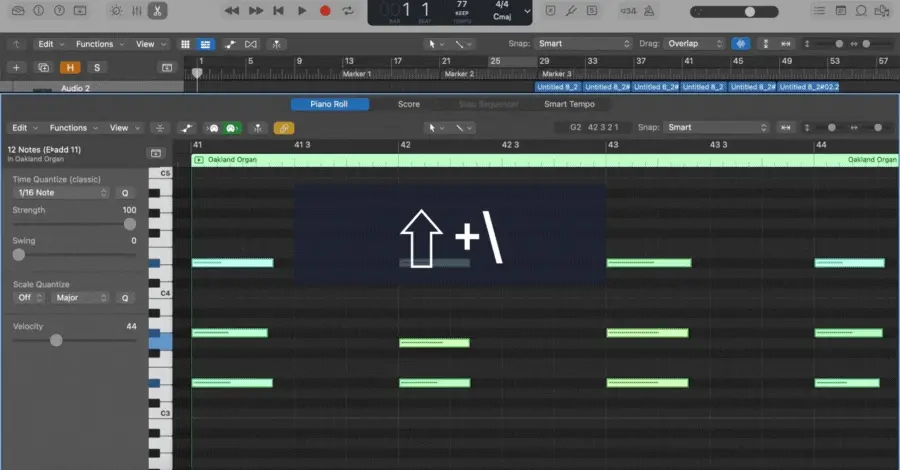
Task: Start recording with the red Record button
Action: 325,10
